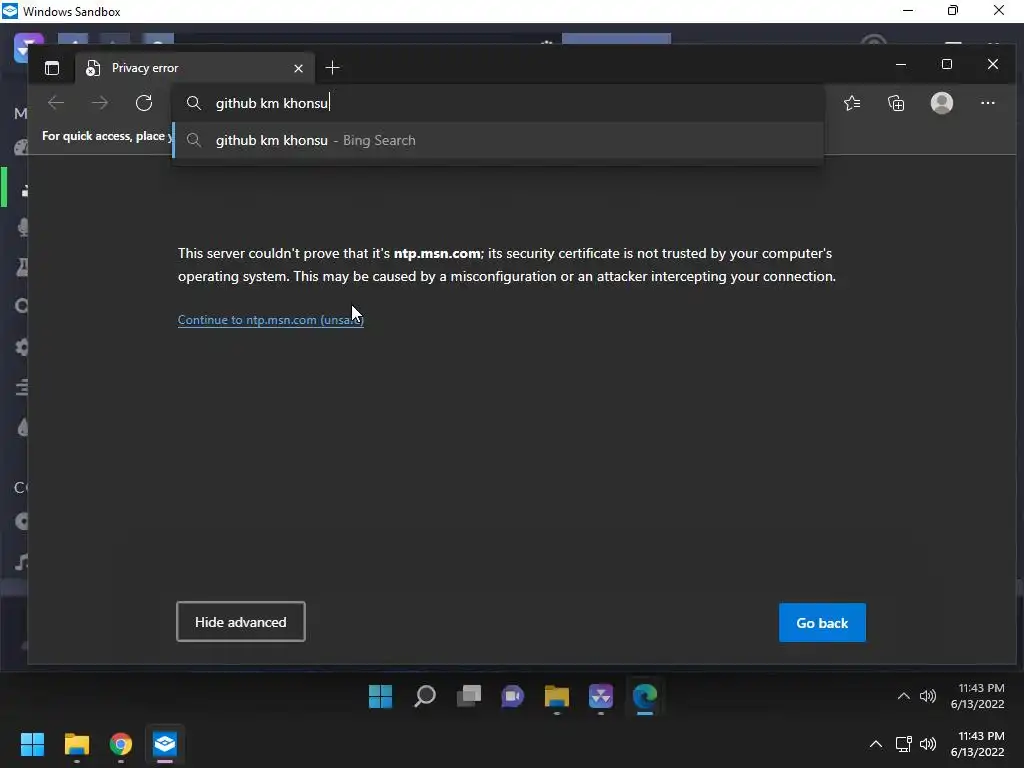Click the Edge back arrow

click(x=56, y=103)
